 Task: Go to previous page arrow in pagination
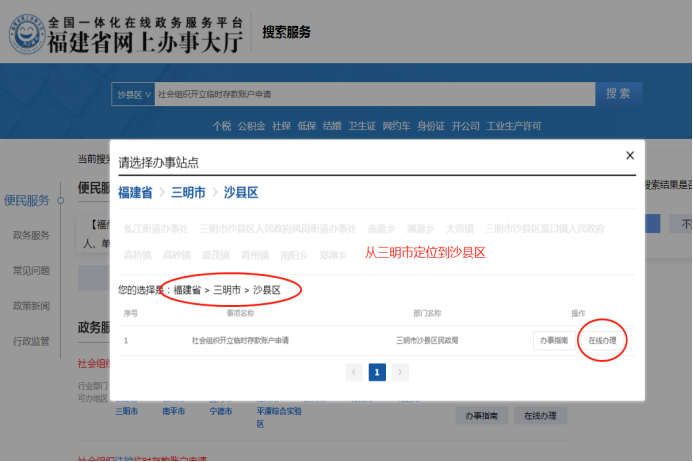354,372
